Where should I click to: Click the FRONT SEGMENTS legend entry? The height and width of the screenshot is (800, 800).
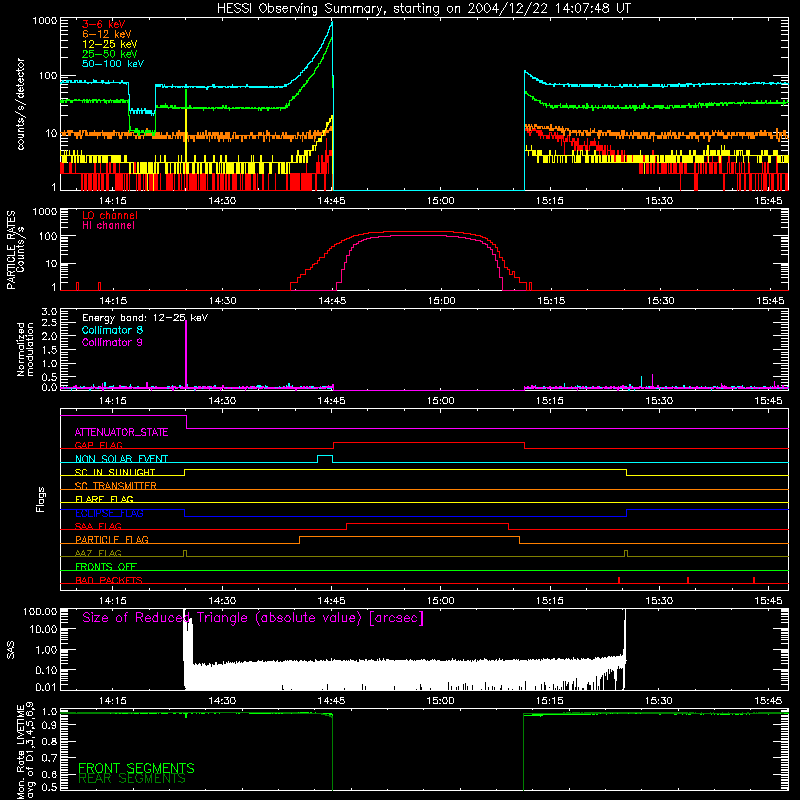136,768
